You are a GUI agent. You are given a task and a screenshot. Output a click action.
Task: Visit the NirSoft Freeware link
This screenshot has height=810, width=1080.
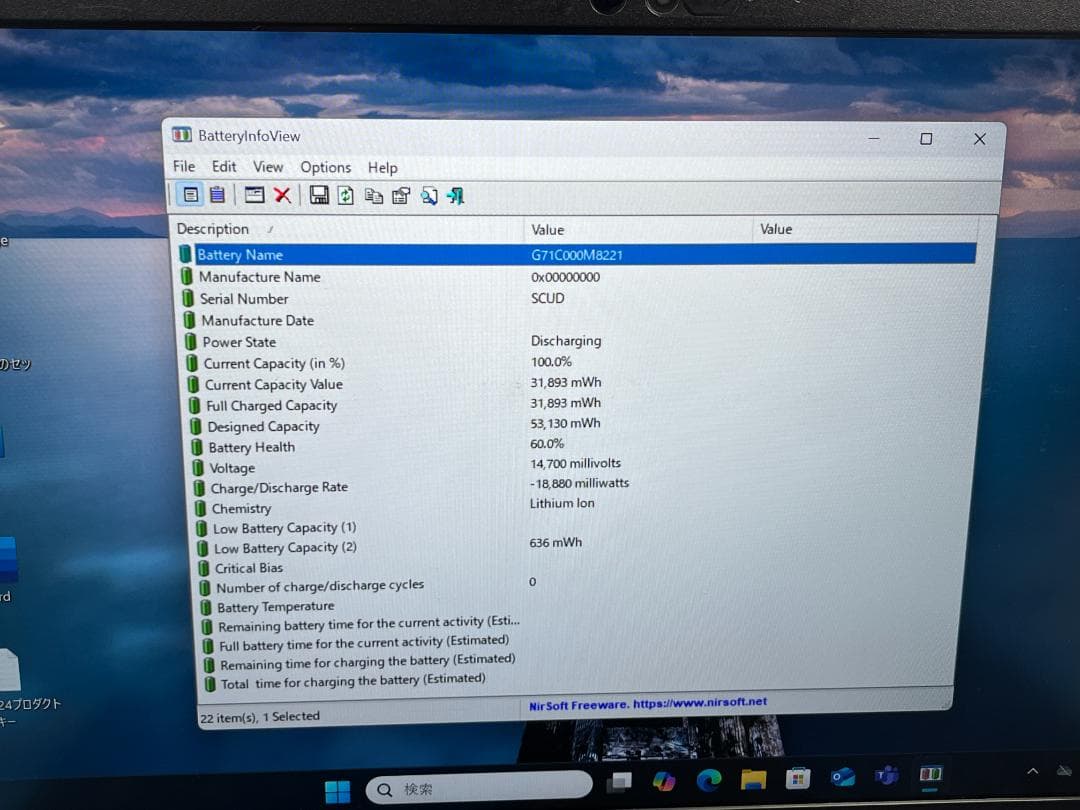click(648, 703)
